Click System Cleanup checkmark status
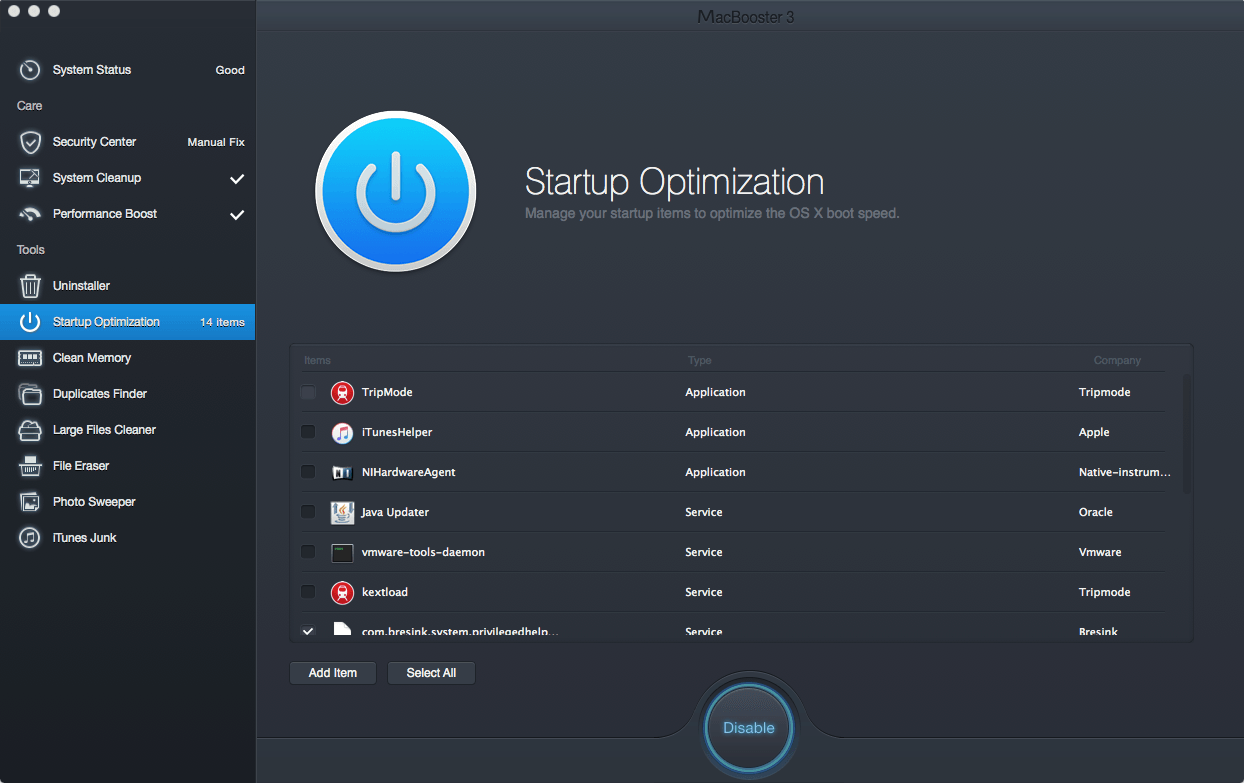The image size is (1244, 783). click(x=237, y=179)
